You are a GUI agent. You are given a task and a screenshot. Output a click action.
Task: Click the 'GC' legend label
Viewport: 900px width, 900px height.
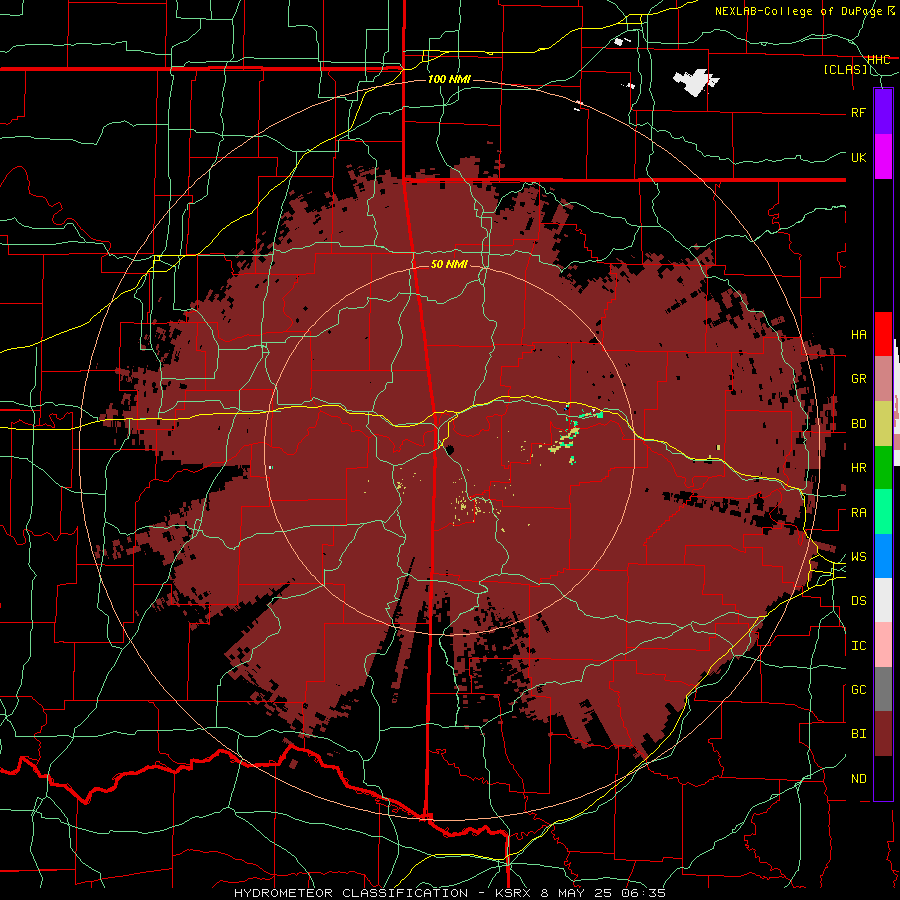pyautogui.click(x=858, y=690)
